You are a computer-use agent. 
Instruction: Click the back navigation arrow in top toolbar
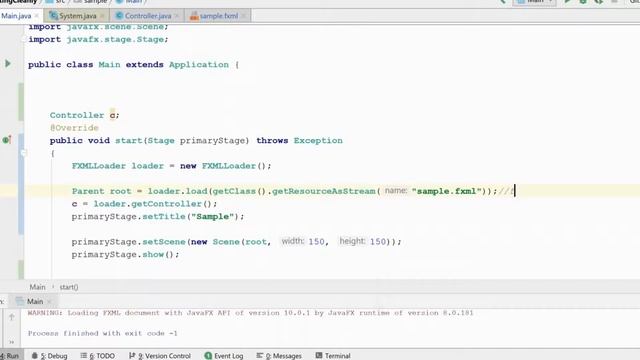click(503, 2)
